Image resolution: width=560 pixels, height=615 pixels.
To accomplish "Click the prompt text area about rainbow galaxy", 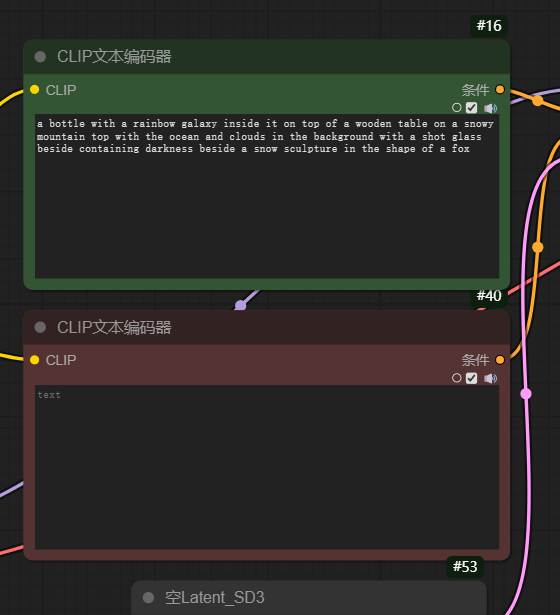I will click(267, 196).
